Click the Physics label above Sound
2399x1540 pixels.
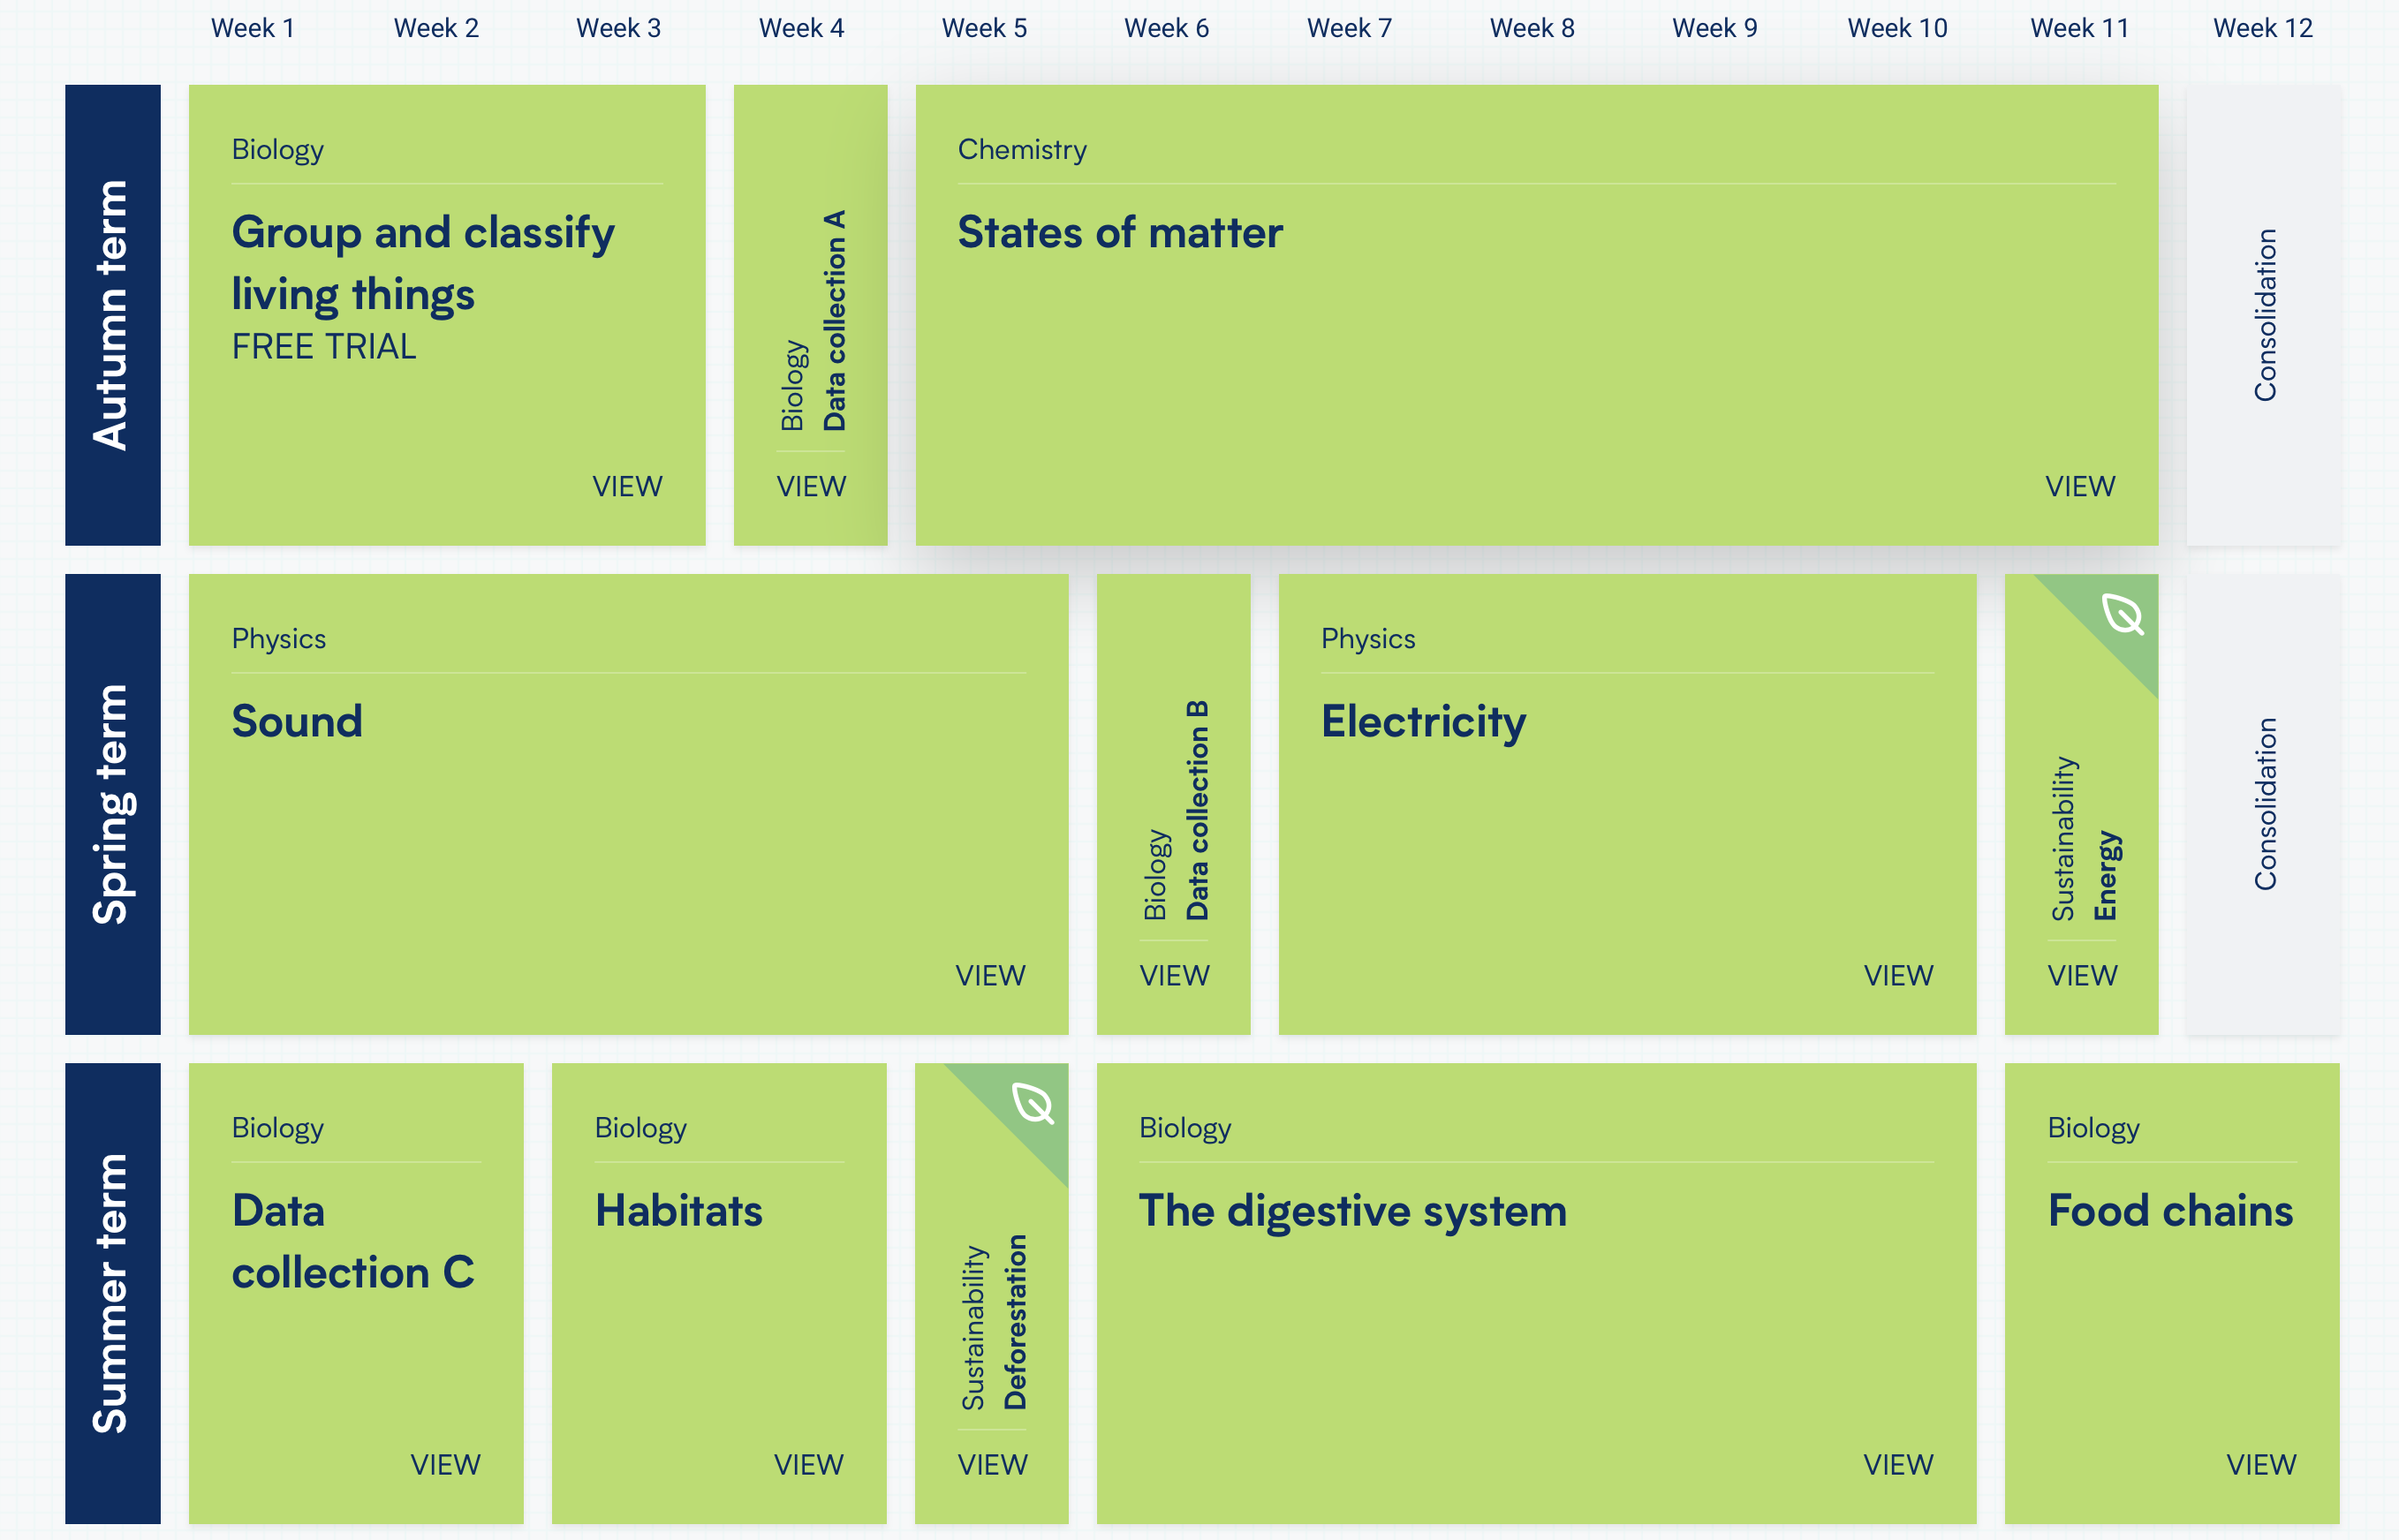[x=279, y=639]
